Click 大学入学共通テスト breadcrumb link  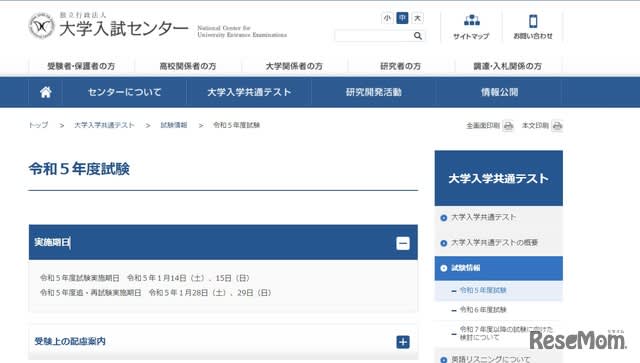(x=104, y=125)
